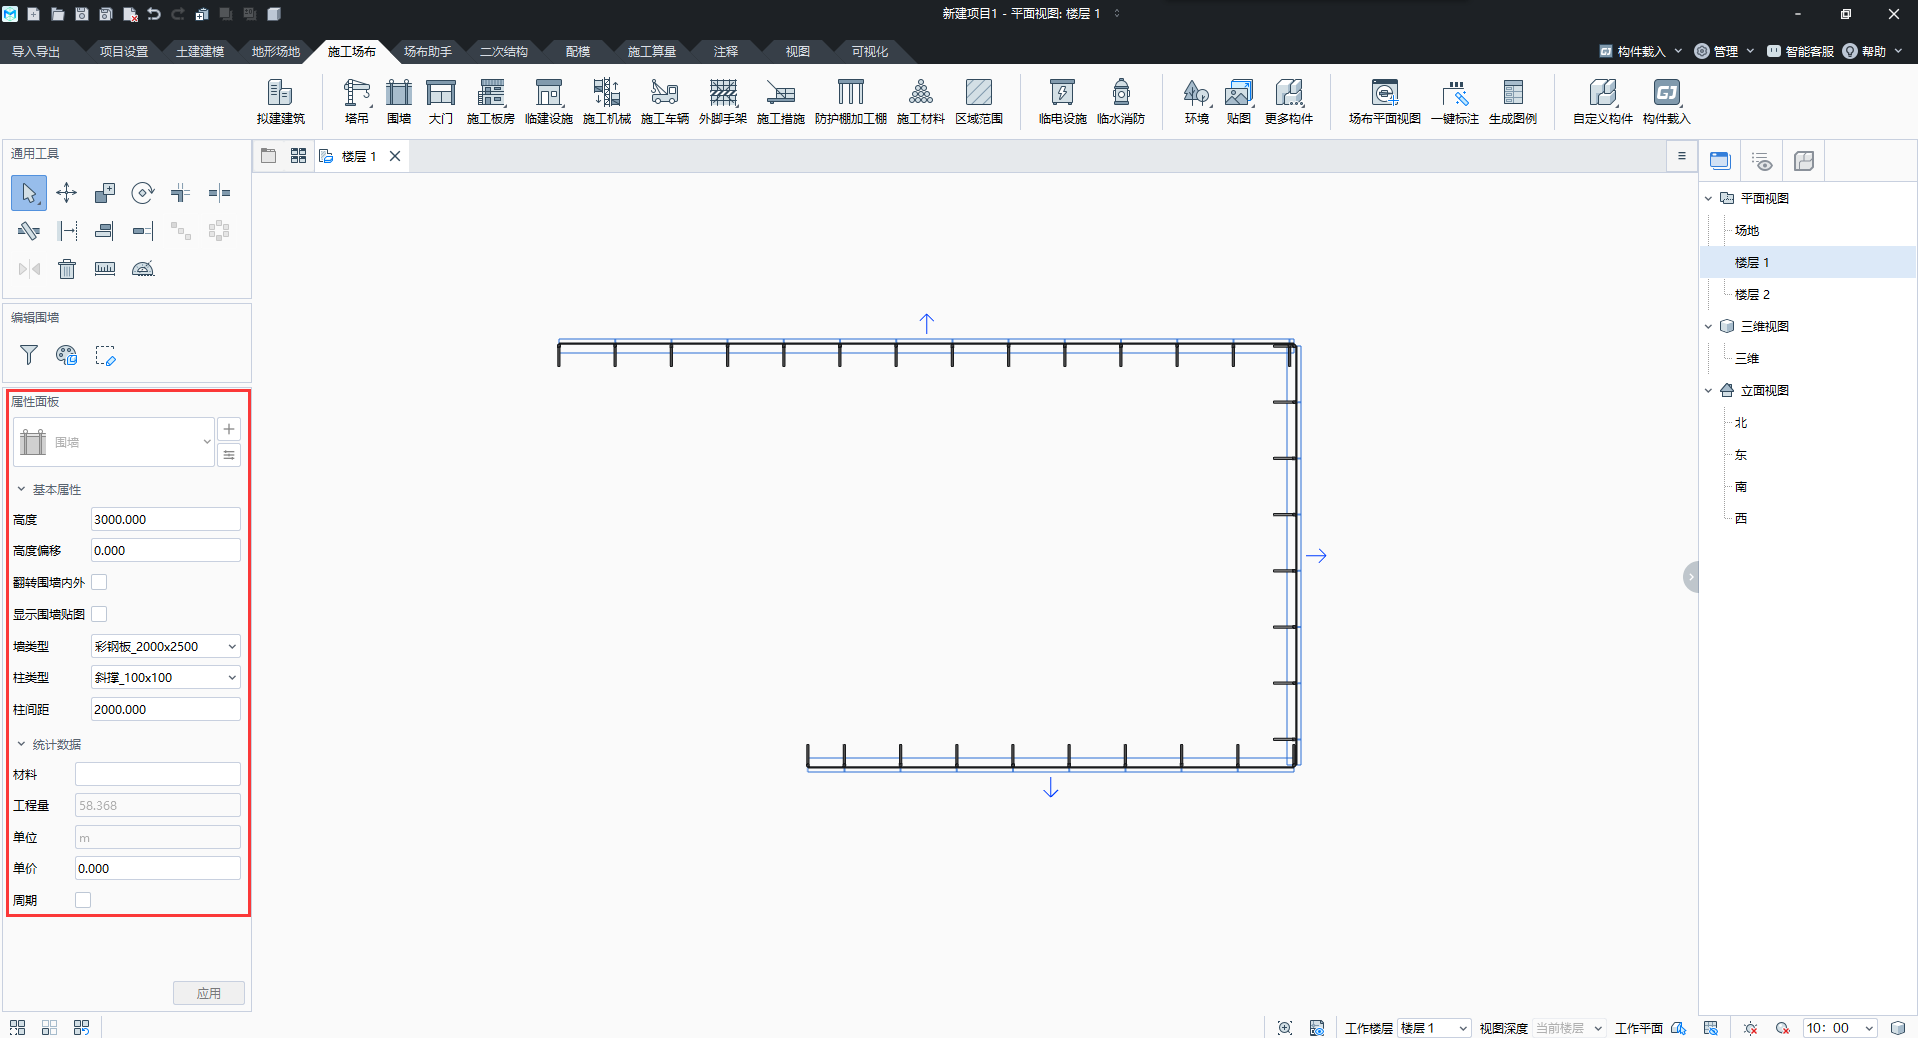The image size is (1918, 1038).
Task: Open 更多构件 more components
Action: pos(1288,101)
